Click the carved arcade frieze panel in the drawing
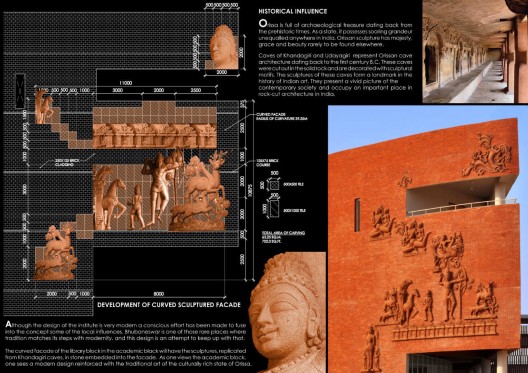 pyautogui.click(x=155, y=135)
